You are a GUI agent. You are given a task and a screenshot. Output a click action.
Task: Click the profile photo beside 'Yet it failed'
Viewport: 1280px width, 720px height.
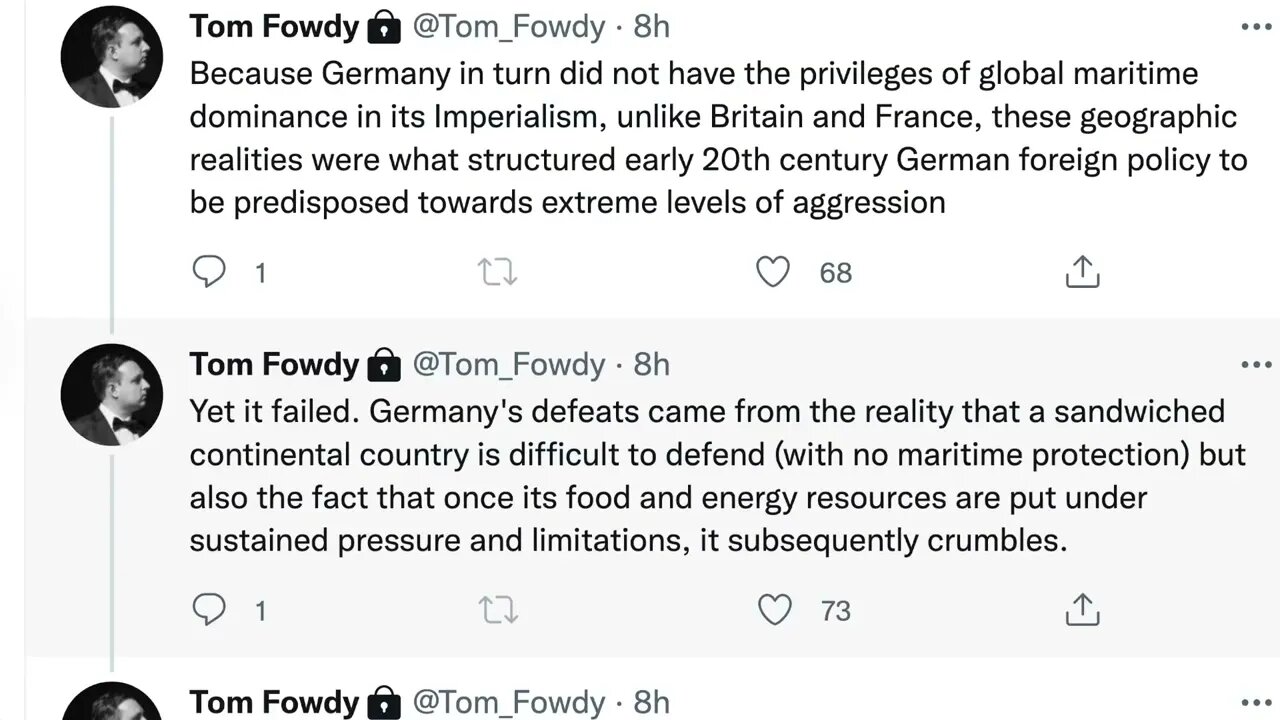point(112,395)
